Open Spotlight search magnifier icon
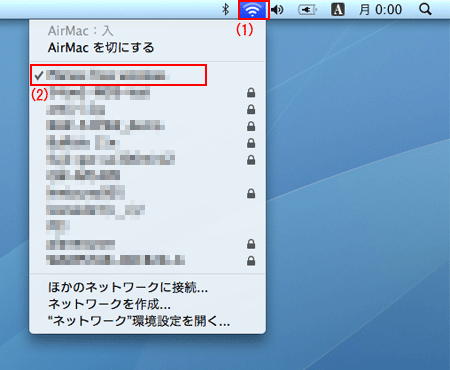The height and width of the screenshot is (370, 450). pos(425,9)
